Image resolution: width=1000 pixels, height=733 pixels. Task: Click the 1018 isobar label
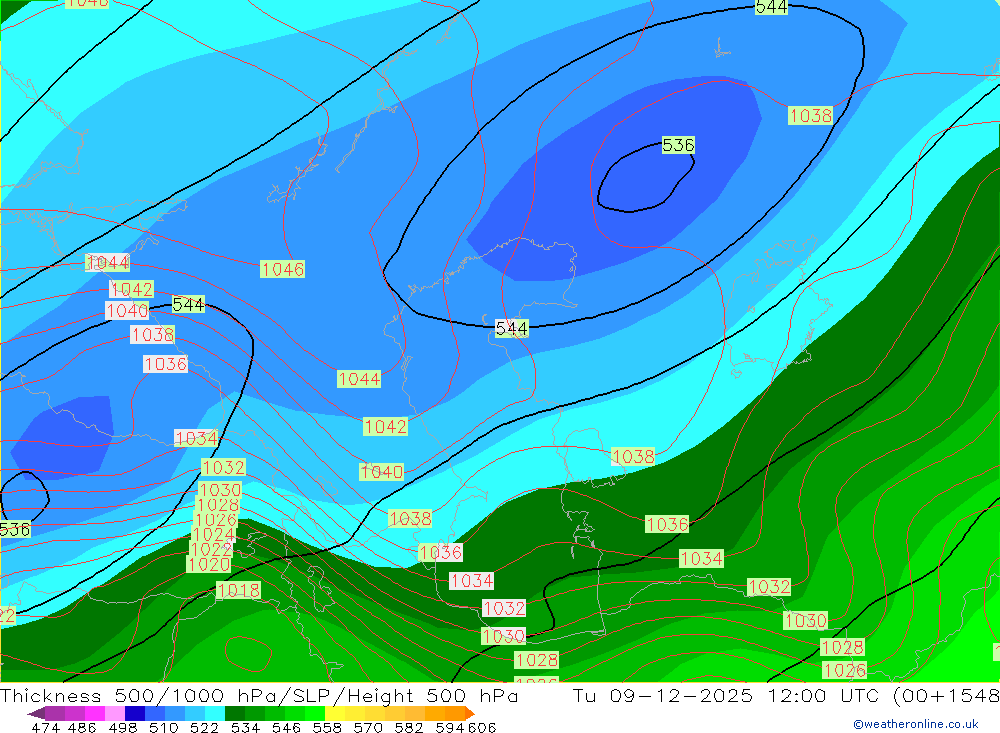[x=239, y=590]
